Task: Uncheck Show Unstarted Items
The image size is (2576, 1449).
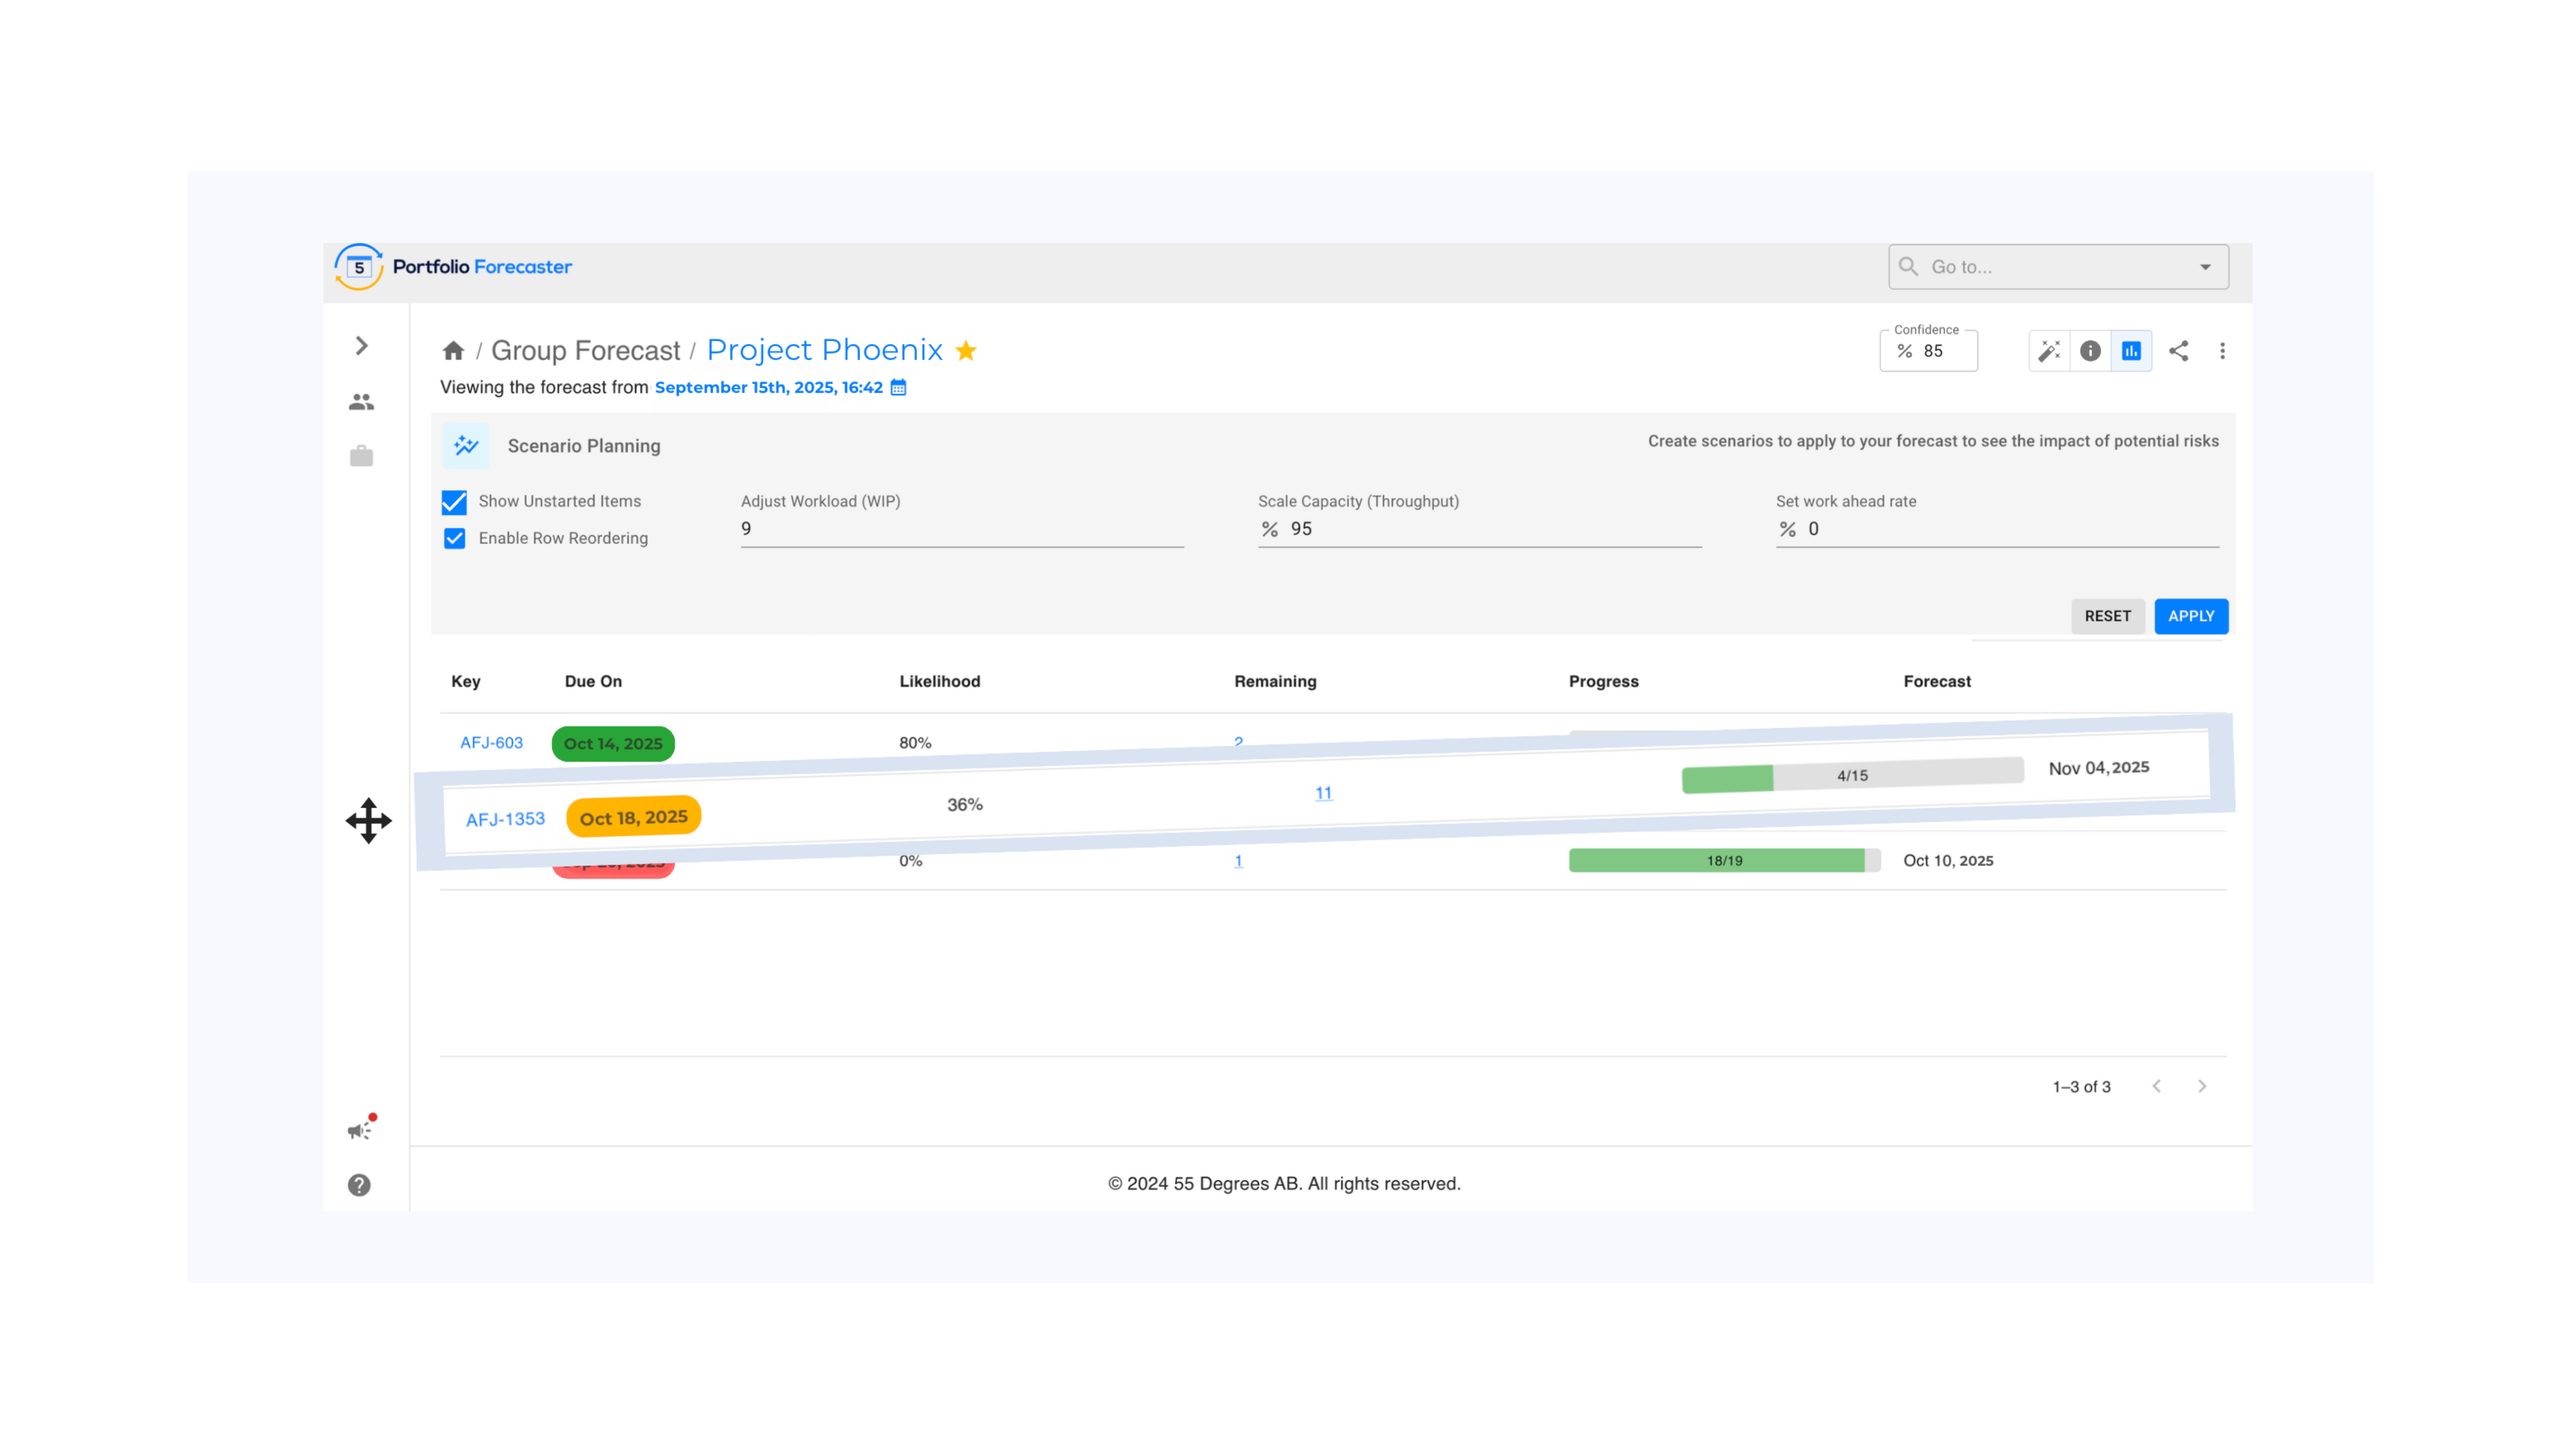Action: (x=455, y=502)
